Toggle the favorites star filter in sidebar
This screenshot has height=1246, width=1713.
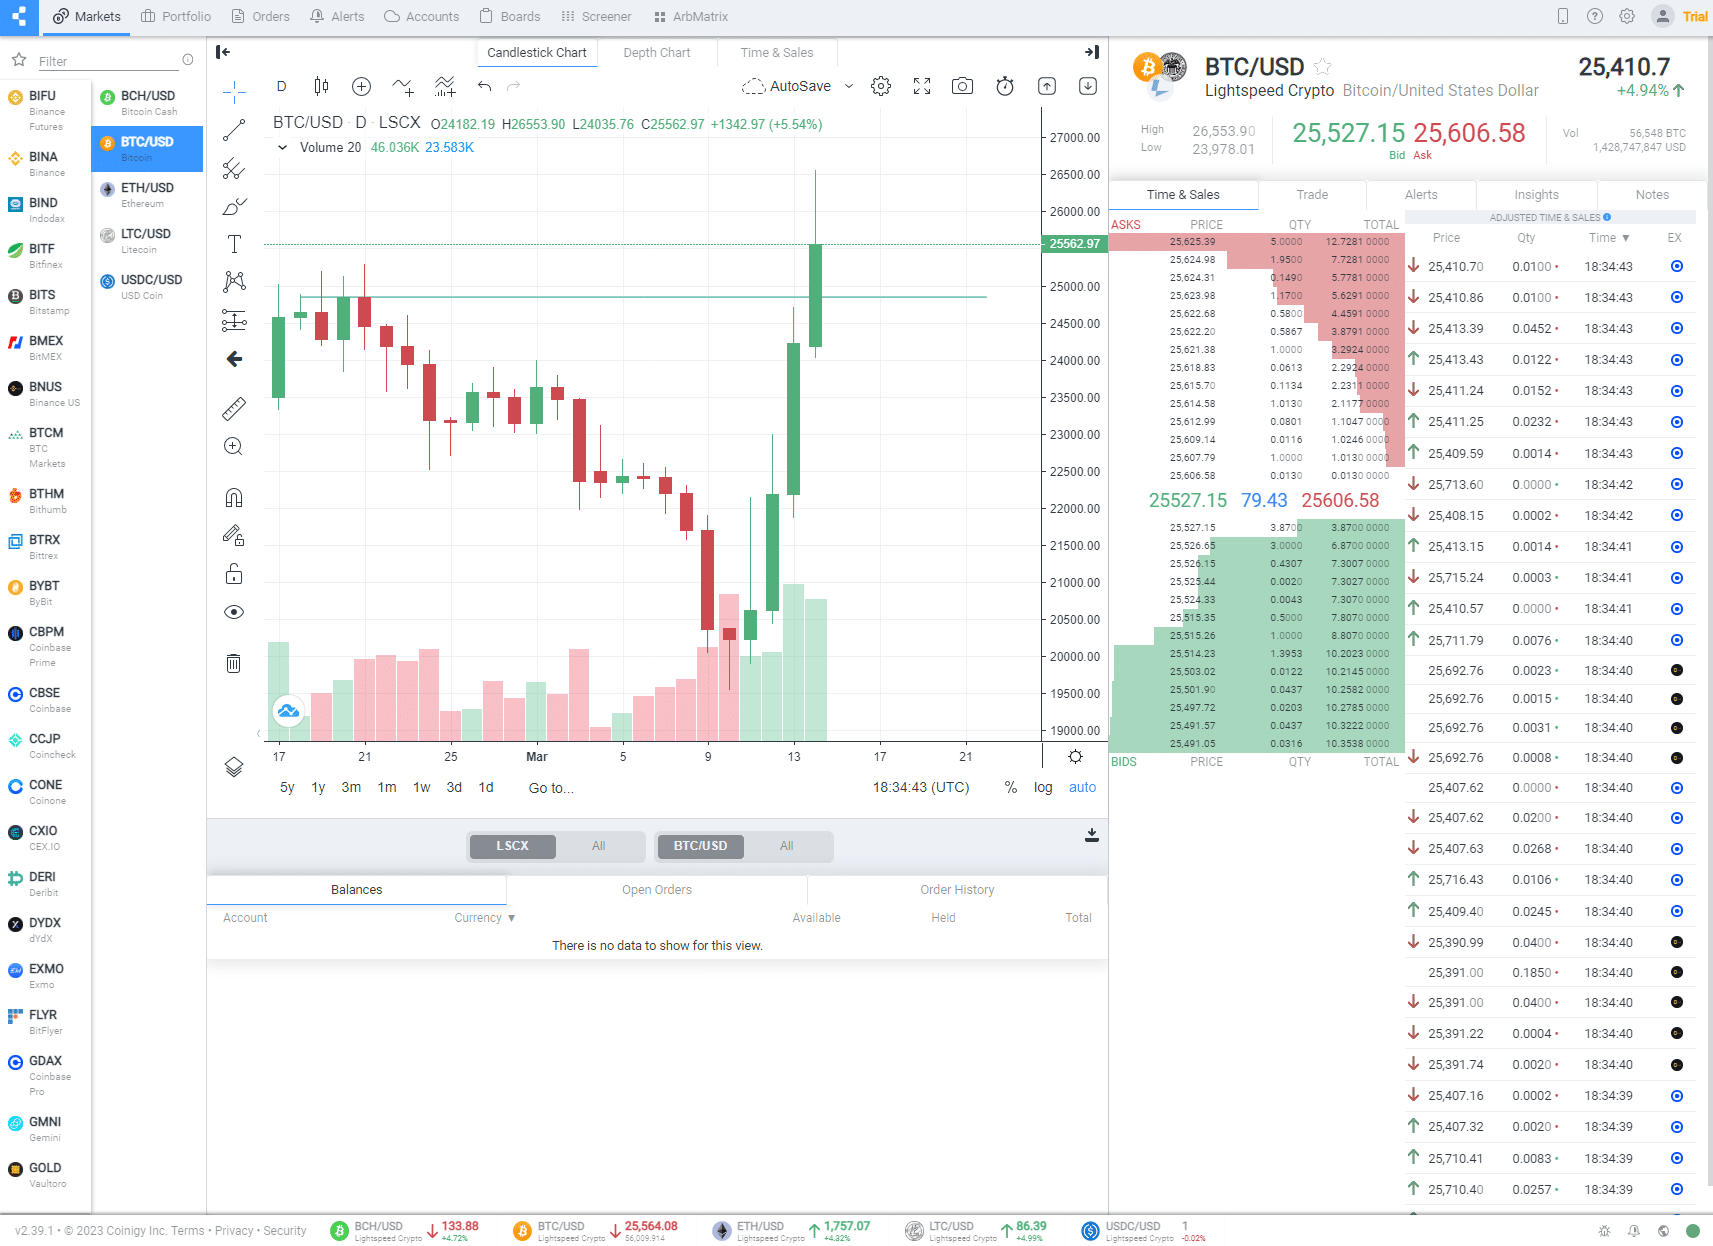coord(19,60)
